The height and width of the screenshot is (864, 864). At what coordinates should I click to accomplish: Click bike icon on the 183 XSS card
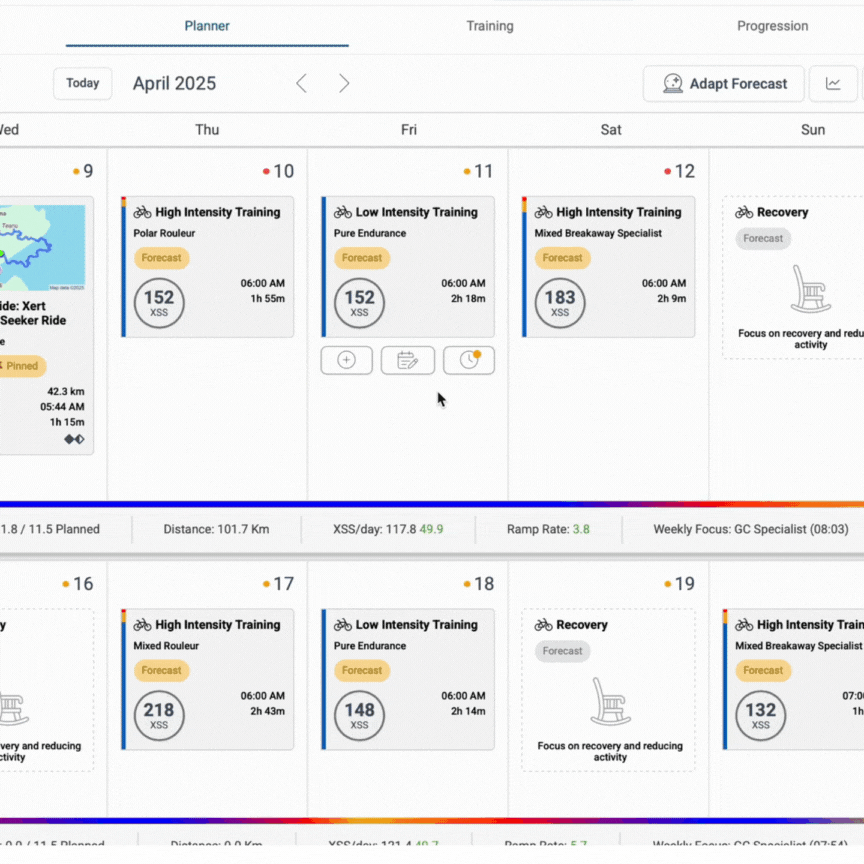543,212
